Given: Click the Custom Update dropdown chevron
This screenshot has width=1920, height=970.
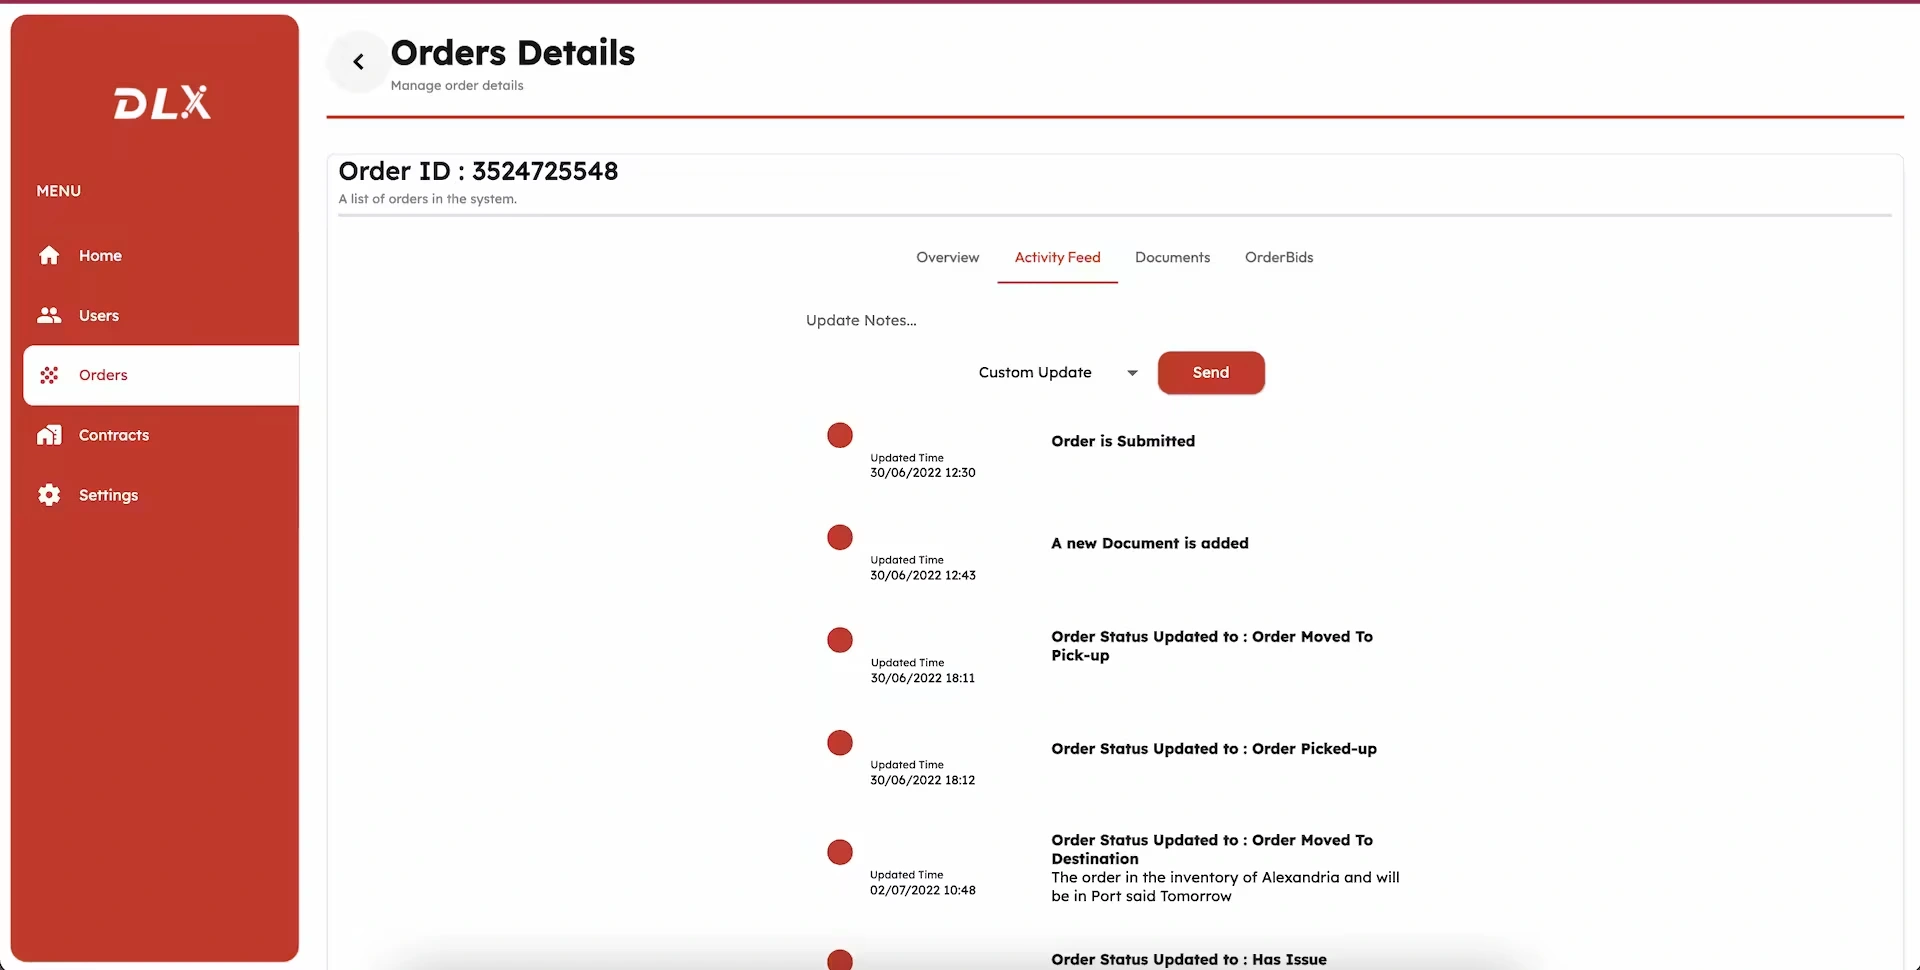Looking at the screenshot, I should pos(1131,372).
